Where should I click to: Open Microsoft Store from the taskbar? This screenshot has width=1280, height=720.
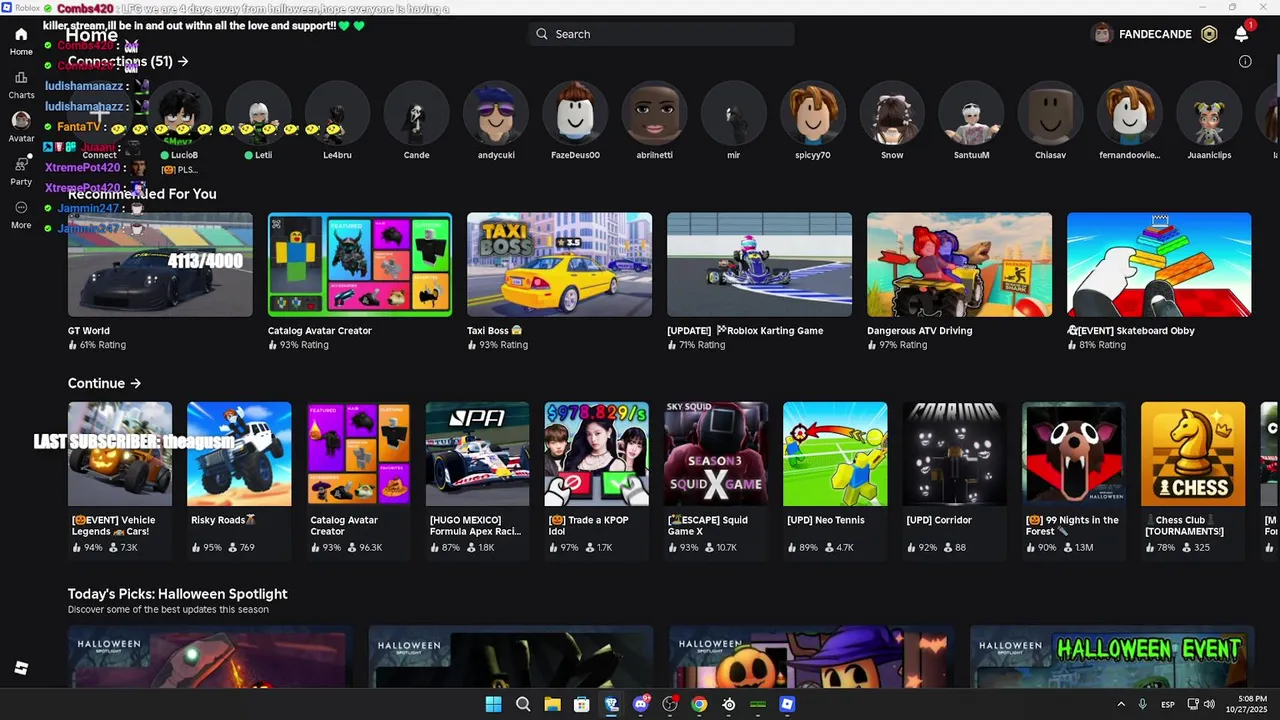[581, 704]
